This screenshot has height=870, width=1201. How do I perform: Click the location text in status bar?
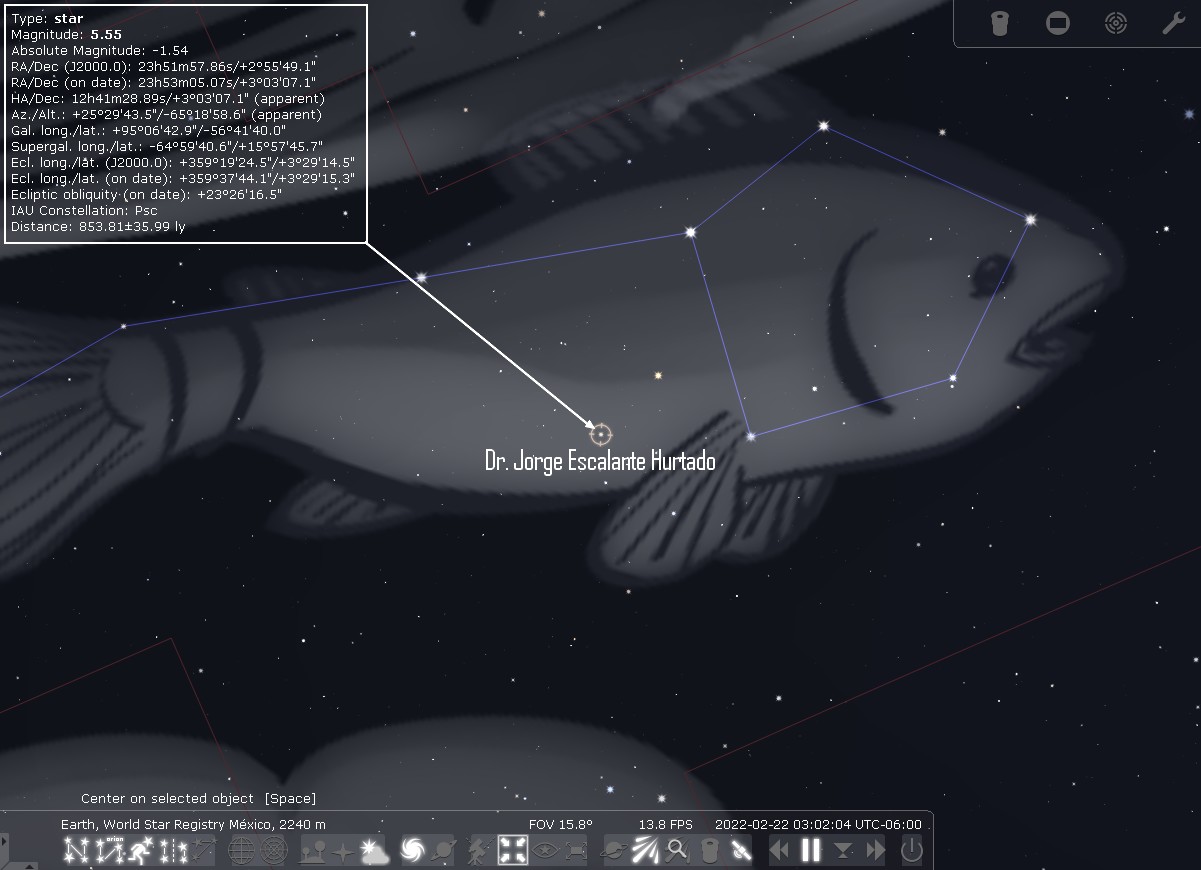[194, 825]
